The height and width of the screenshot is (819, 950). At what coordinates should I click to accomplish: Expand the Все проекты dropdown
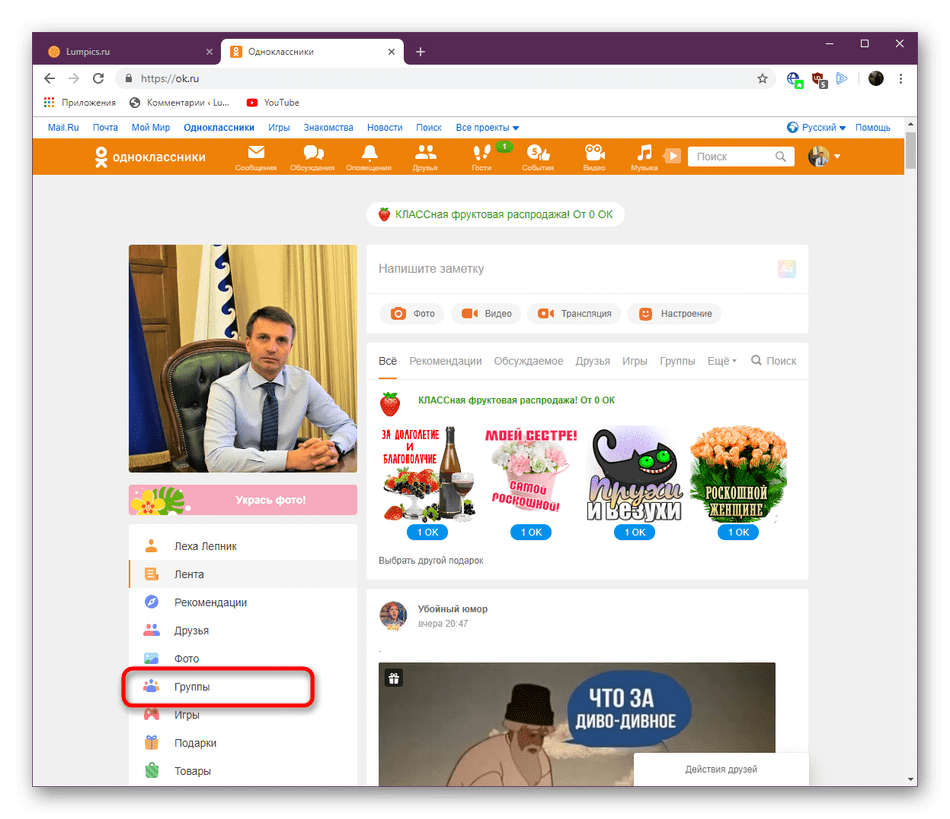coord(487,127)
